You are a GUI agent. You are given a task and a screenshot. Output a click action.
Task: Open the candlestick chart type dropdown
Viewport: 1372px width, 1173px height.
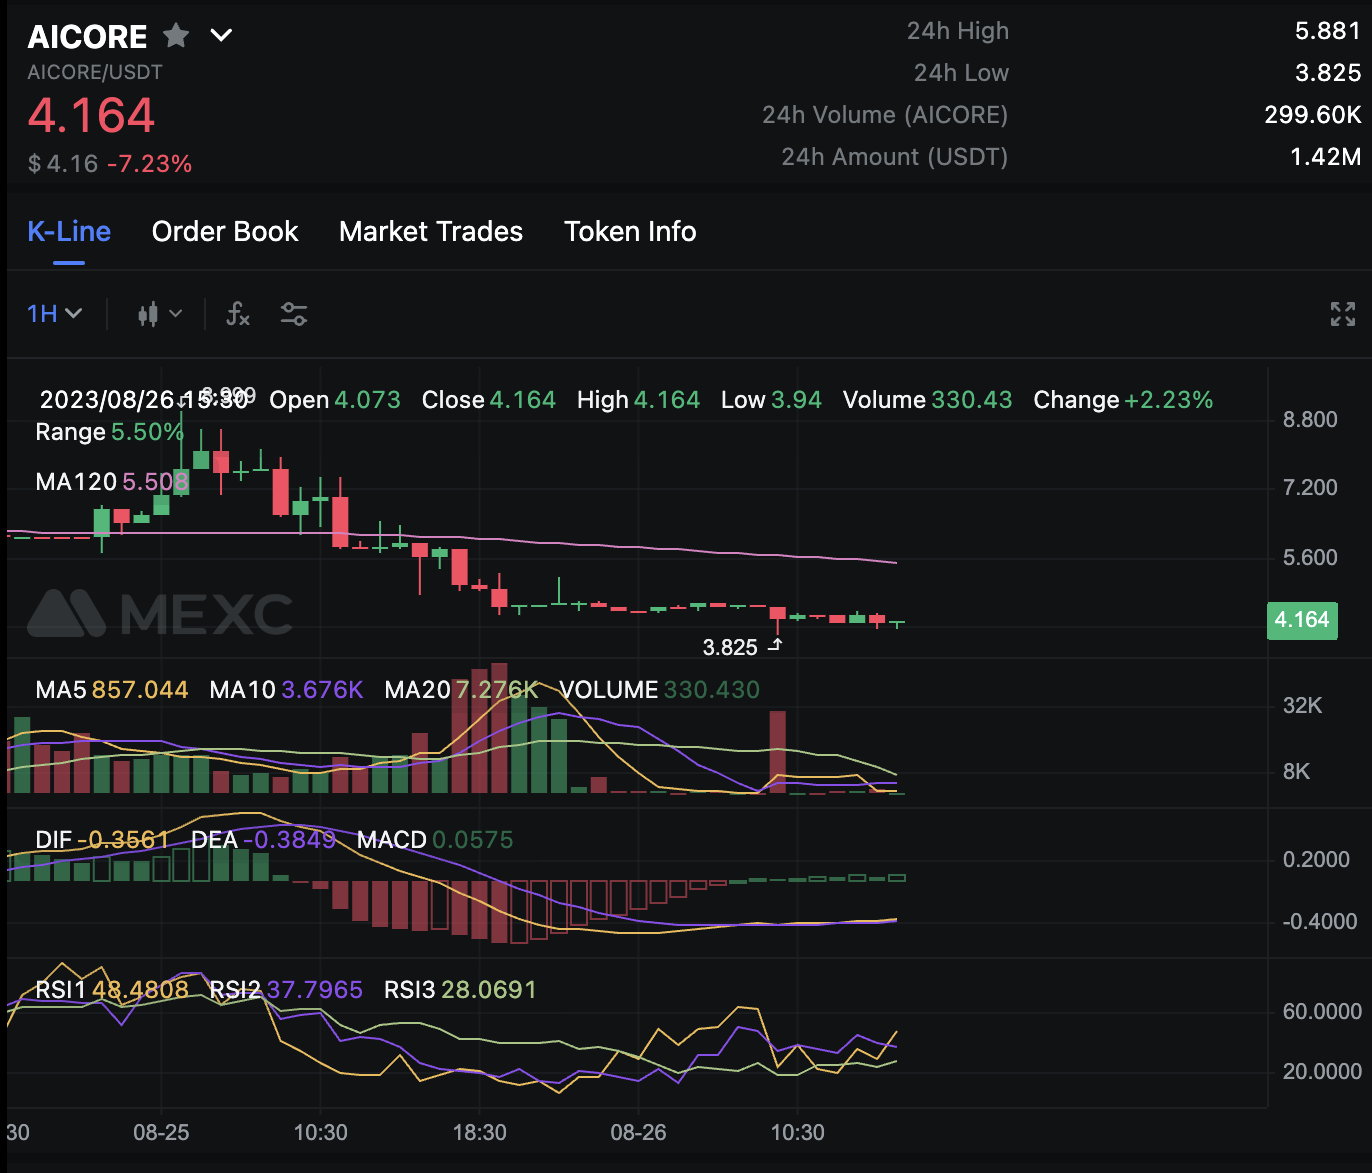(x=160, y=314)
